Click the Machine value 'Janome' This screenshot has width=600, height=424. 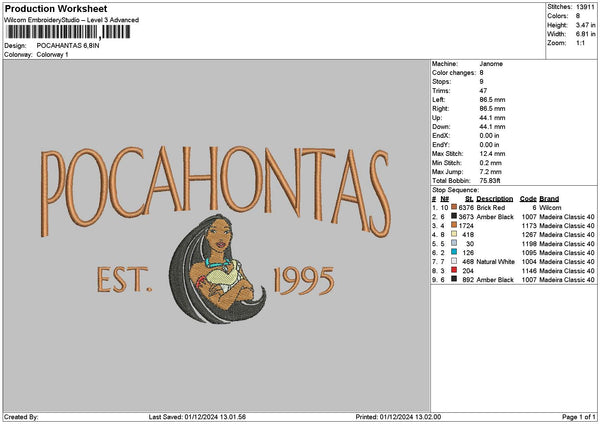[x=491, y=64]
